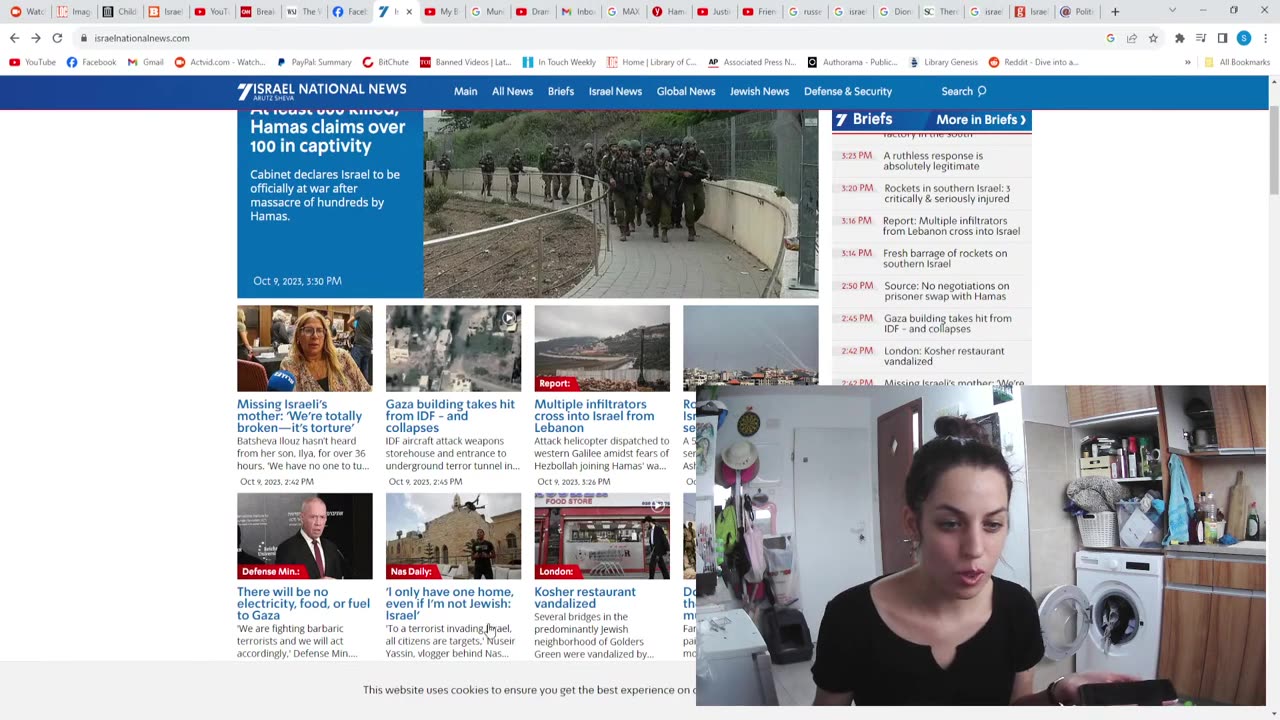Open the Actvid.com bookmark
The width and height of the screenshot is (1280, 720).
220,62
